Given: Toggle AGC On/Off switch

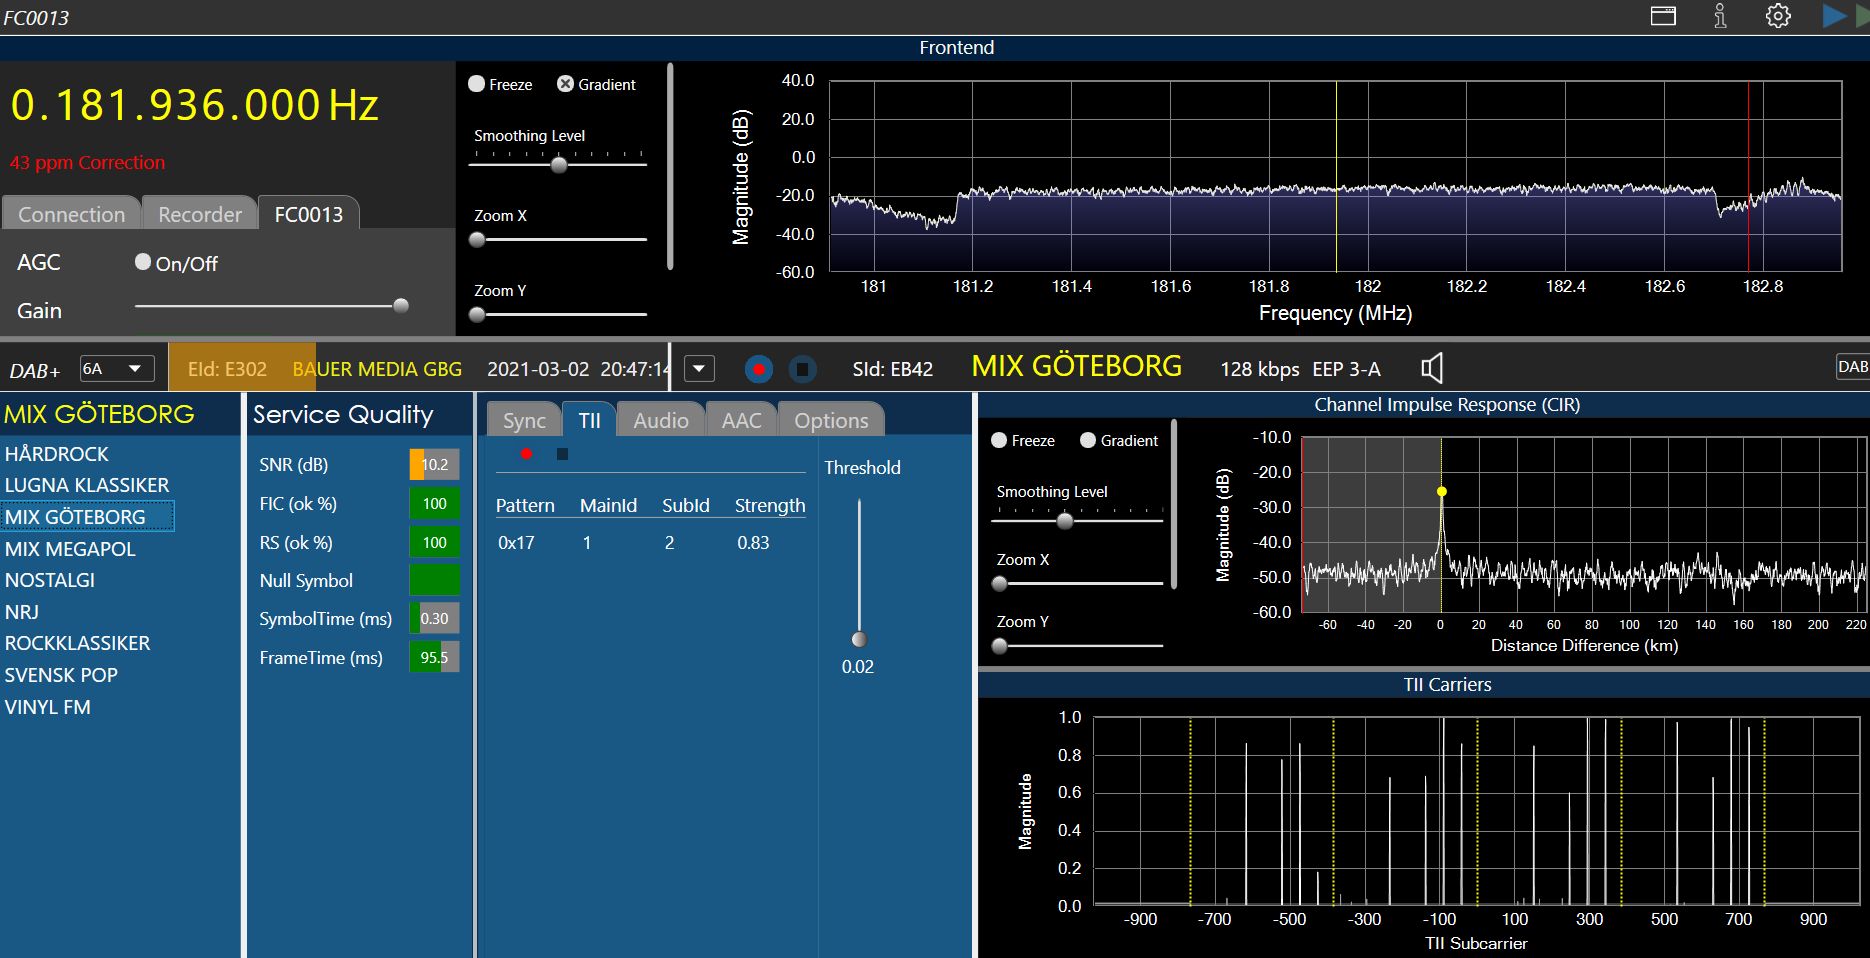Looking at the screenshot, I should [x=176, y=263].
